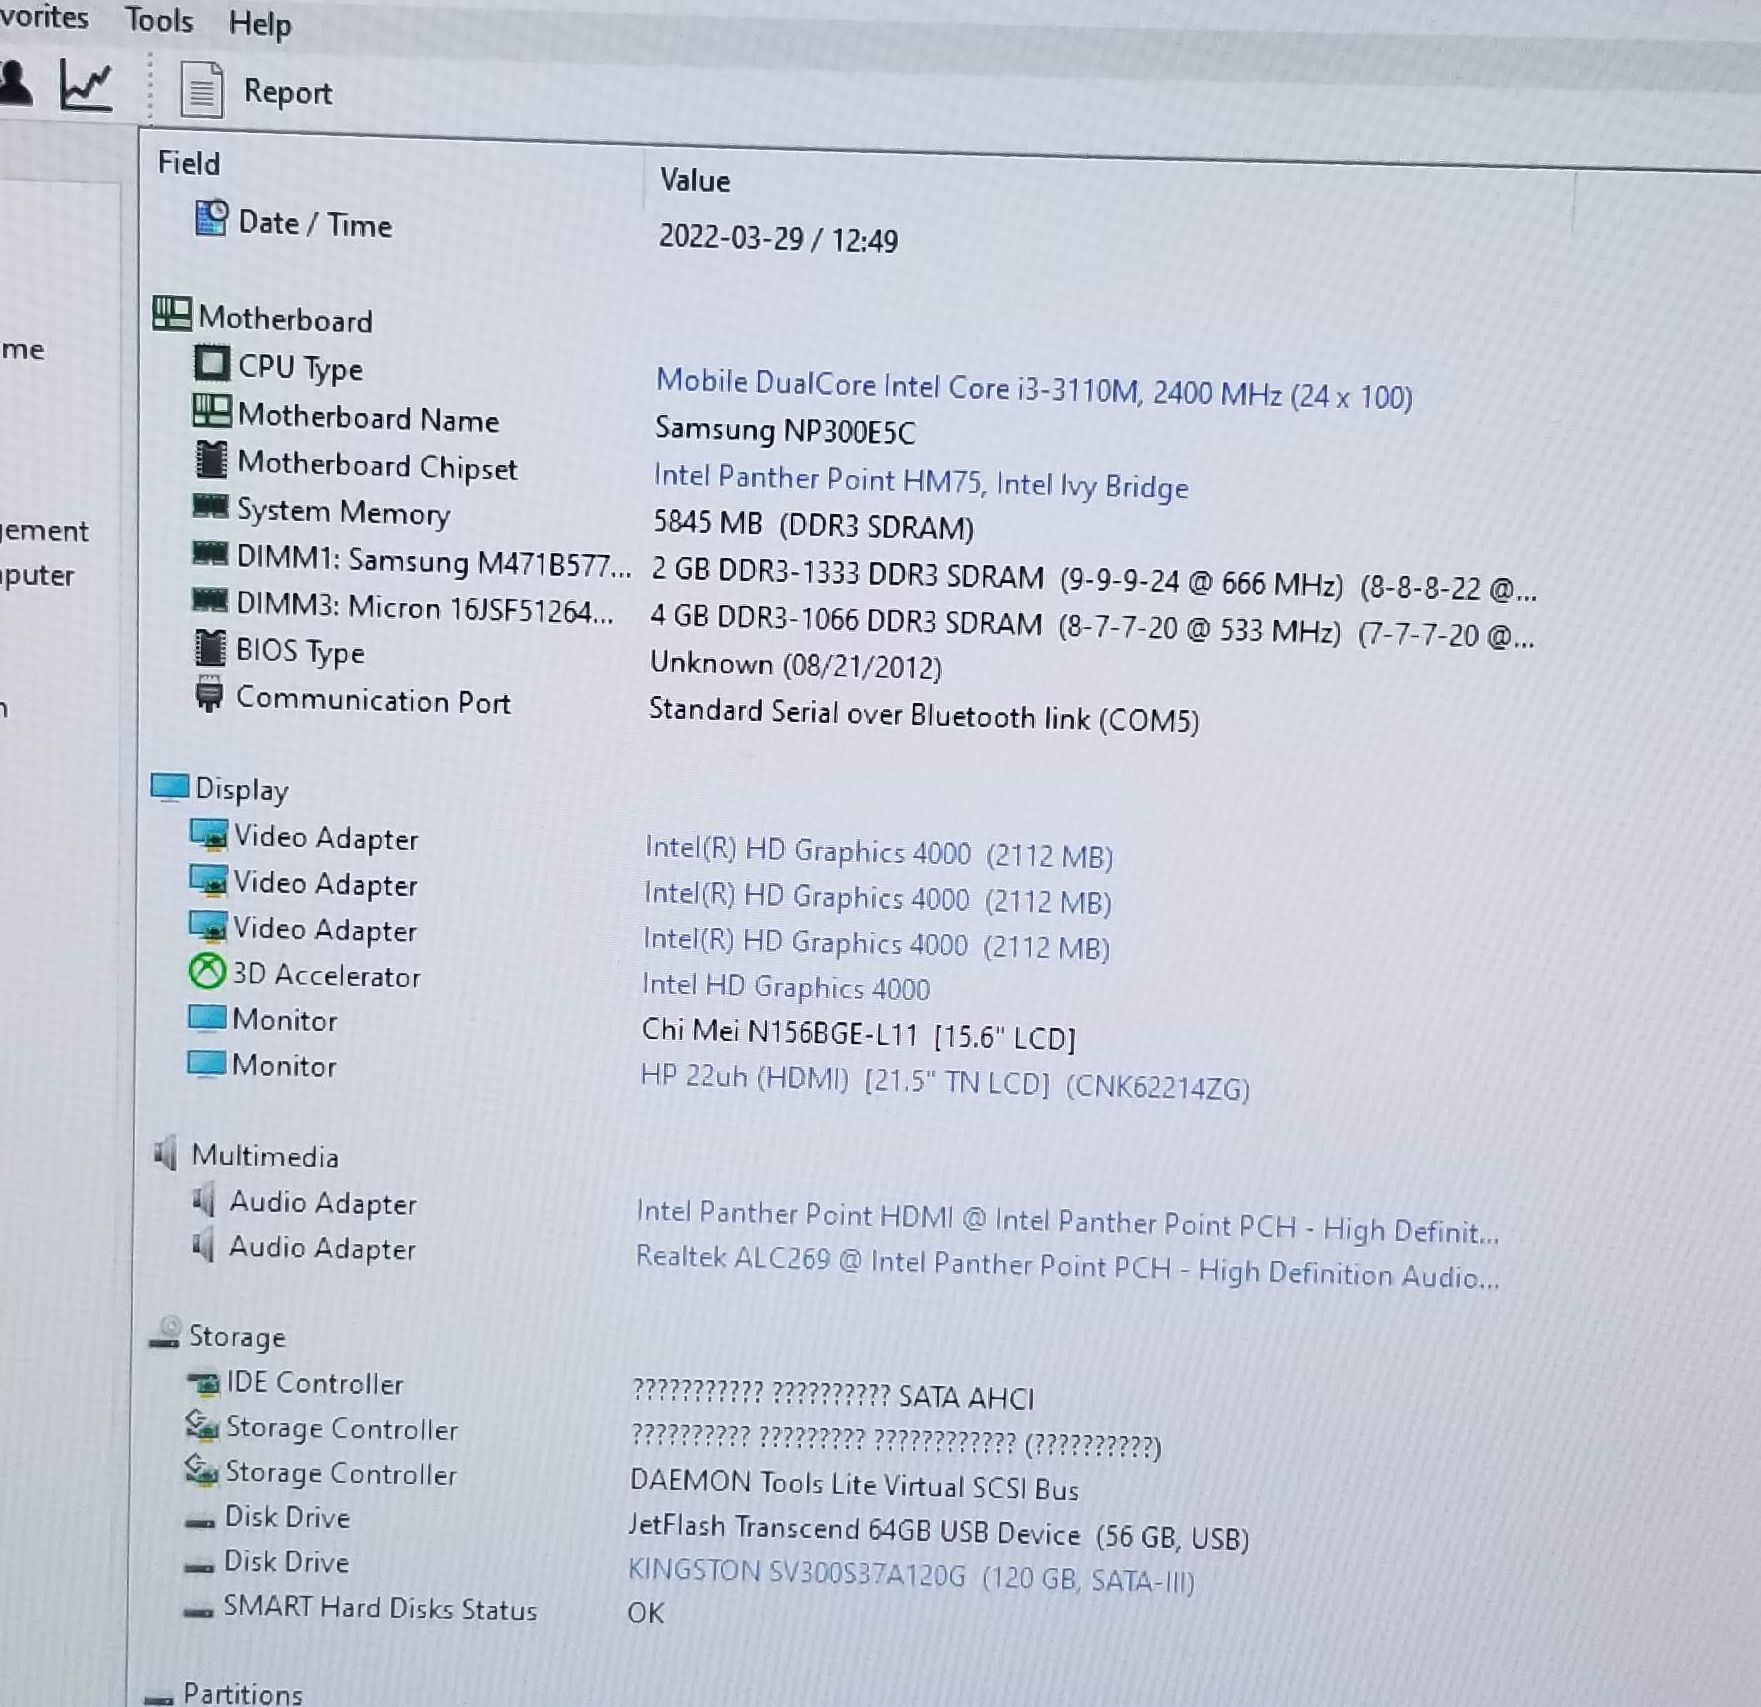Open the KINGSTON SV300S37A120G disk link

(910, 1576)
